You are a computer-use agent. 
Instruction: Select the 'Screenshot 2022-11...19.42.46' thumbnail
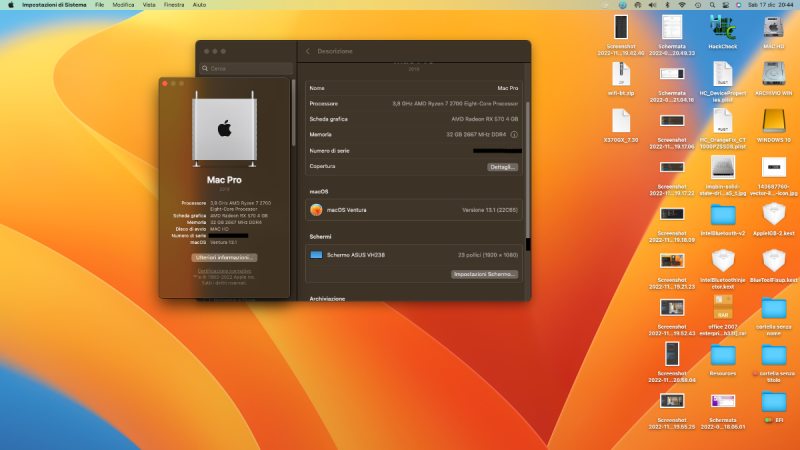(621, 27)
